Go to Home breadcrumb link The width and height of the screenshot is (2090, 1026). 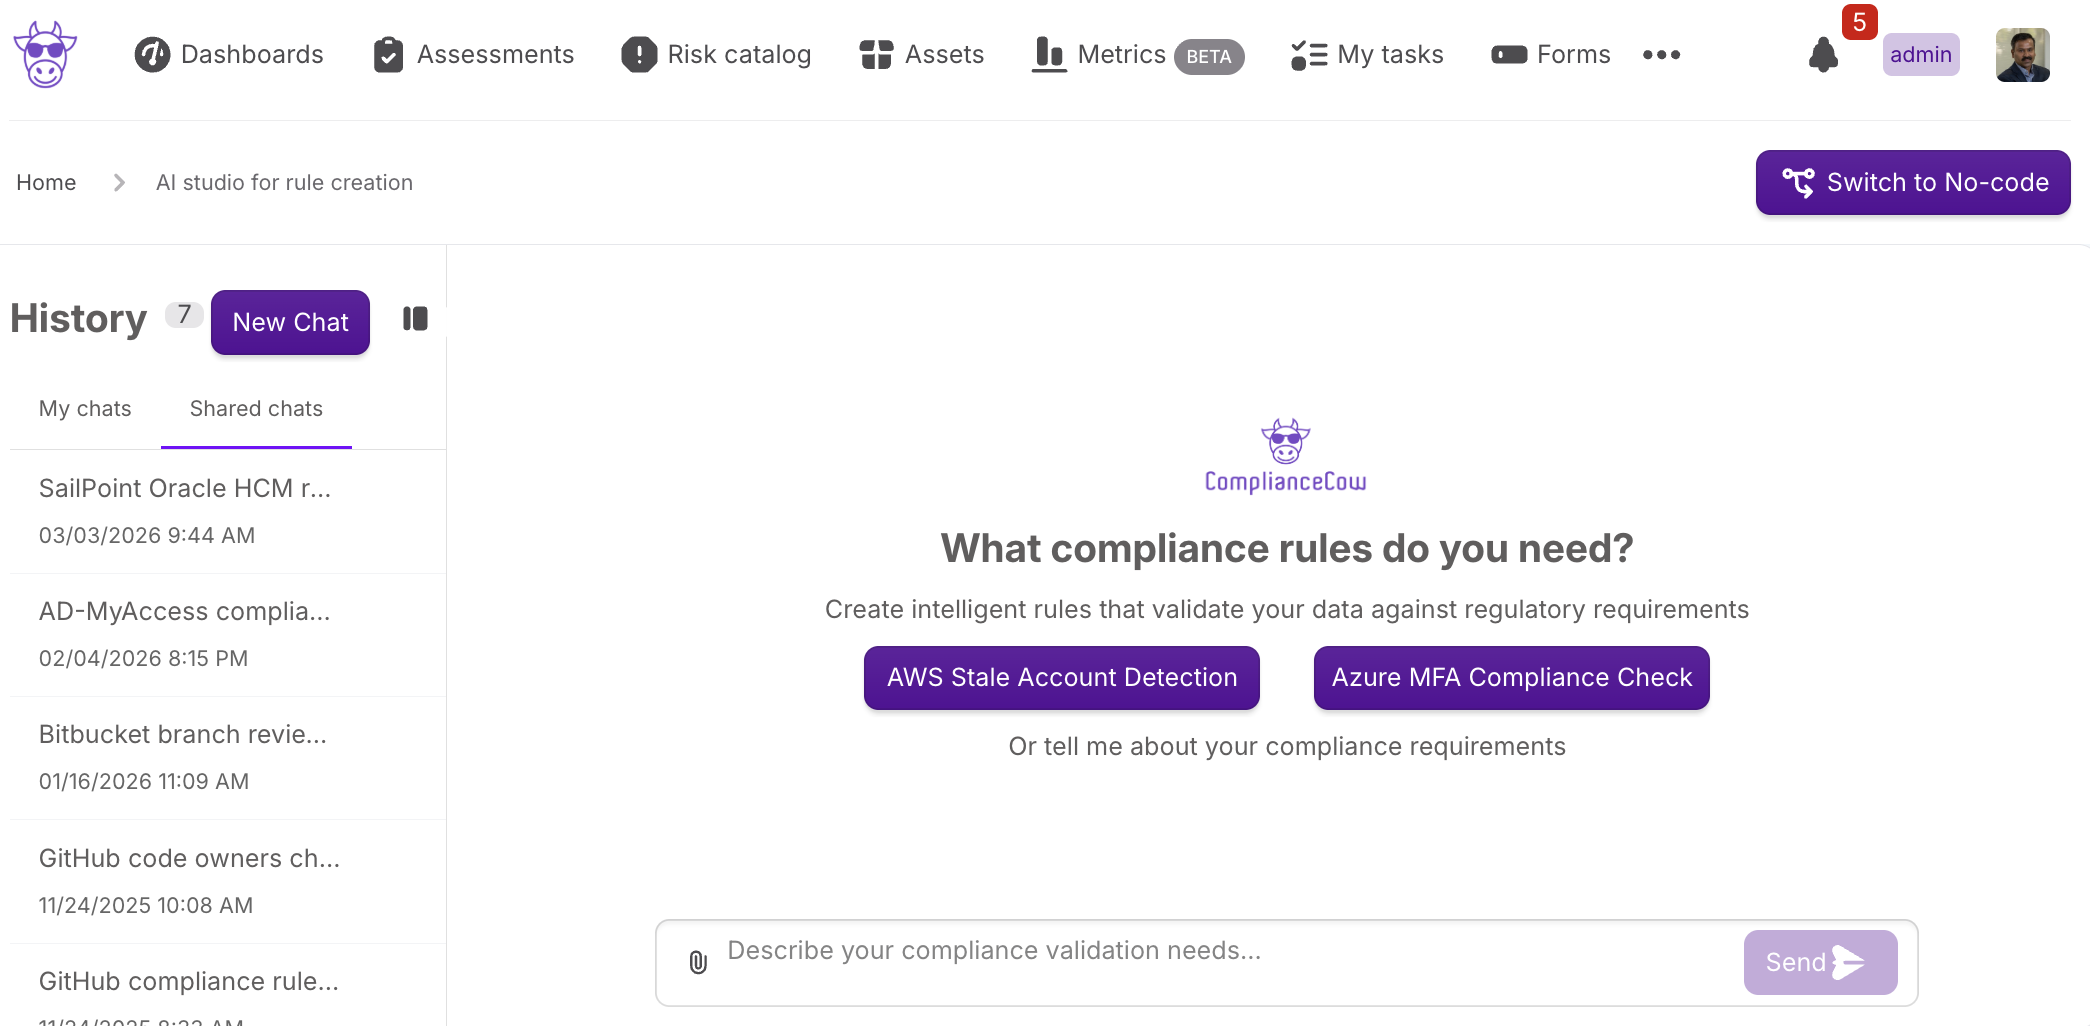[x=46, y=183]
